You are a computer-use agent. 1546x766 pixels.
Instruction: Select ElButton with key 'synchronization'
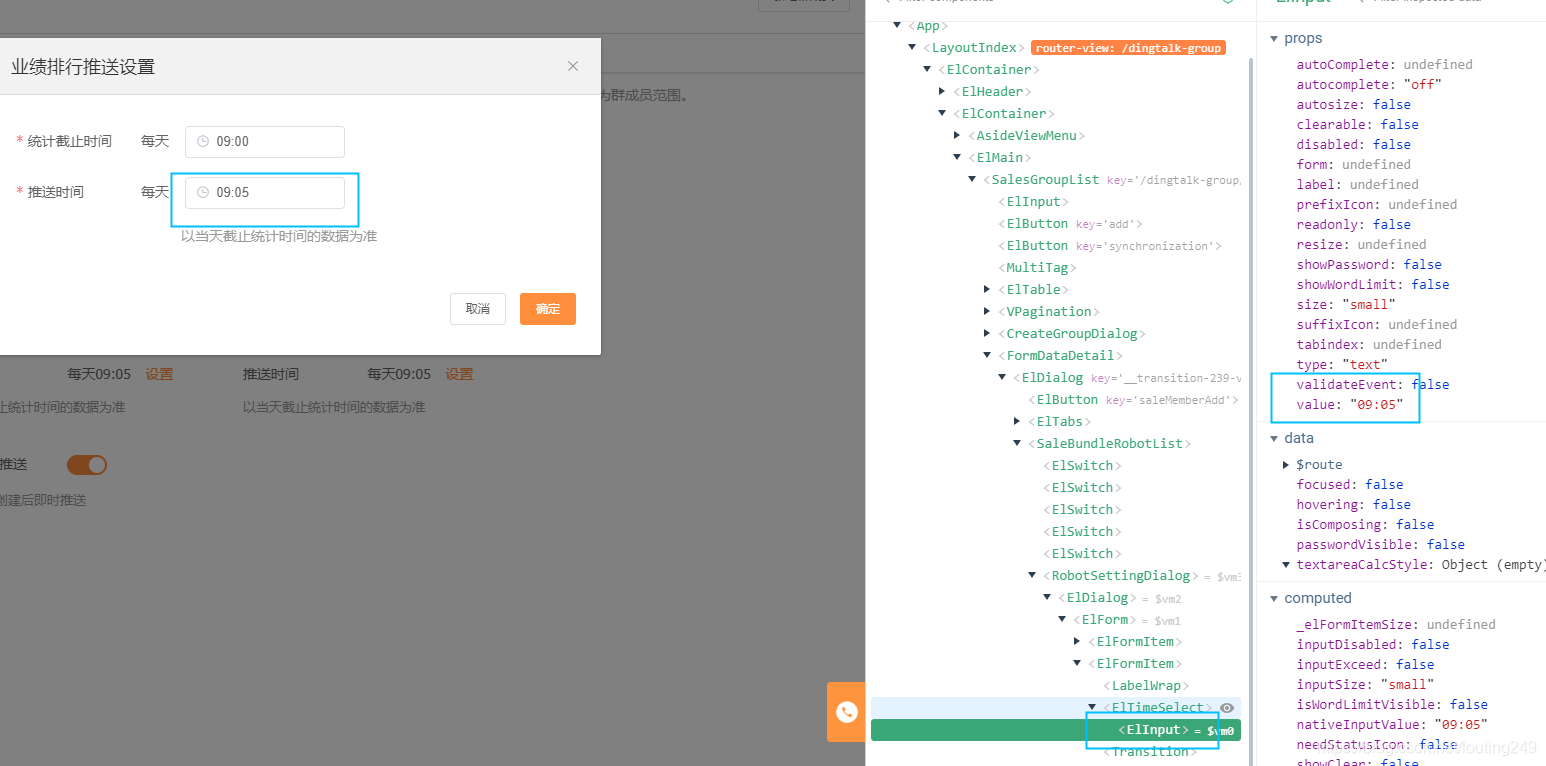[x=1109, y=246]
